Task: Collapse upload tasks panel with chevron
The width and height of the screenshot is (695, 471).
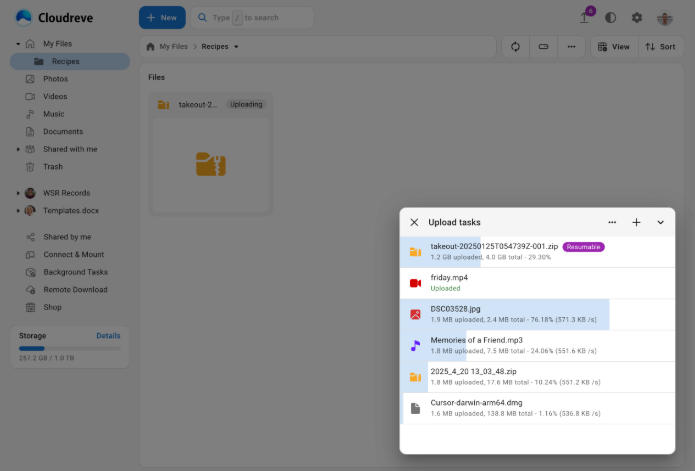Action: 660,222
